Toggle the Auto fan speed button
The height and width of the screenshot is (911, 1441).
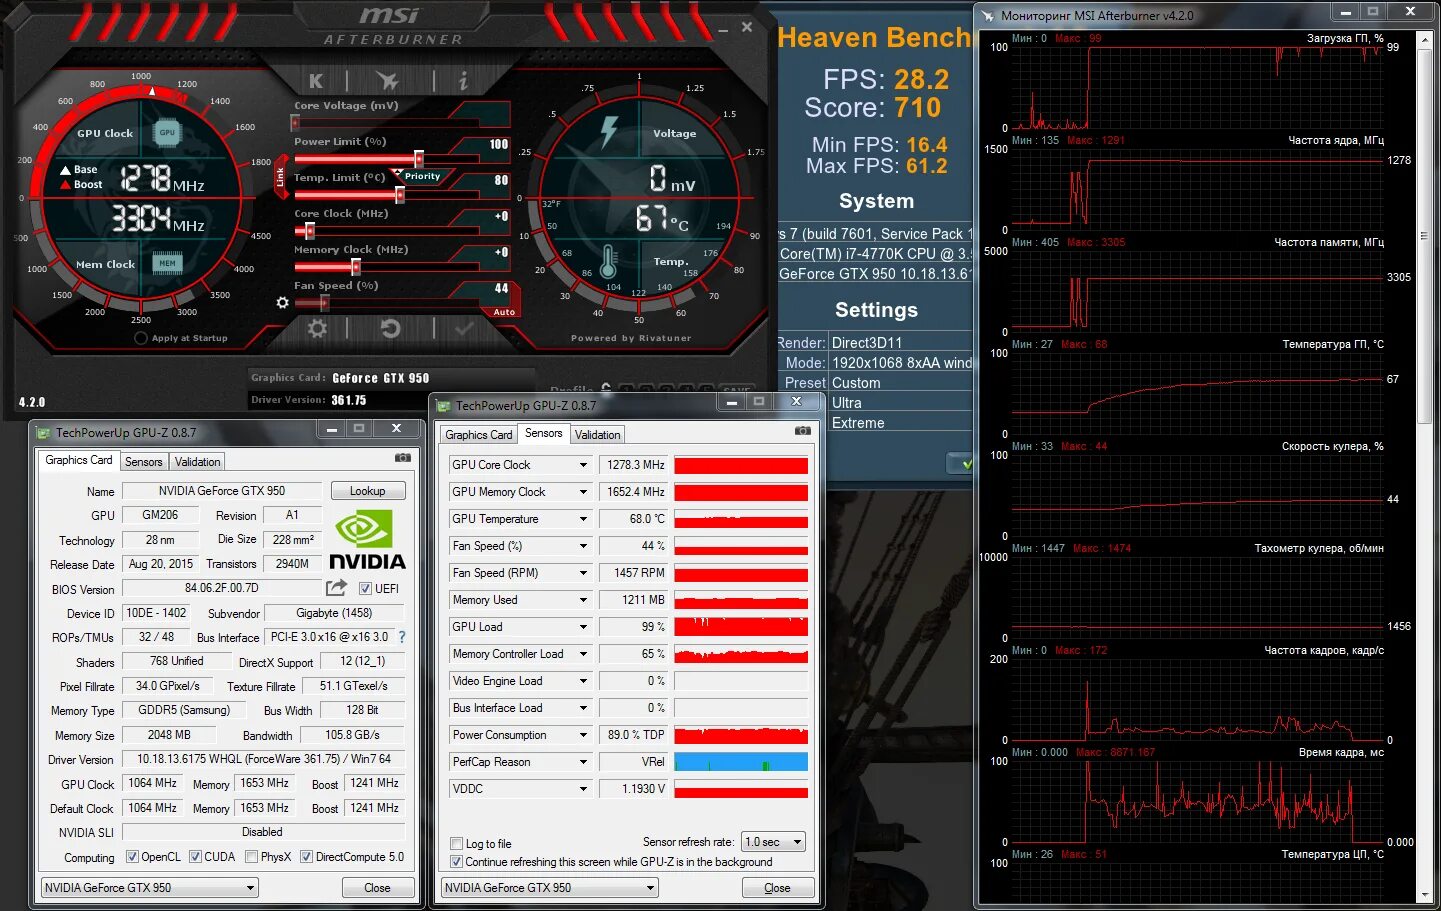504,312
